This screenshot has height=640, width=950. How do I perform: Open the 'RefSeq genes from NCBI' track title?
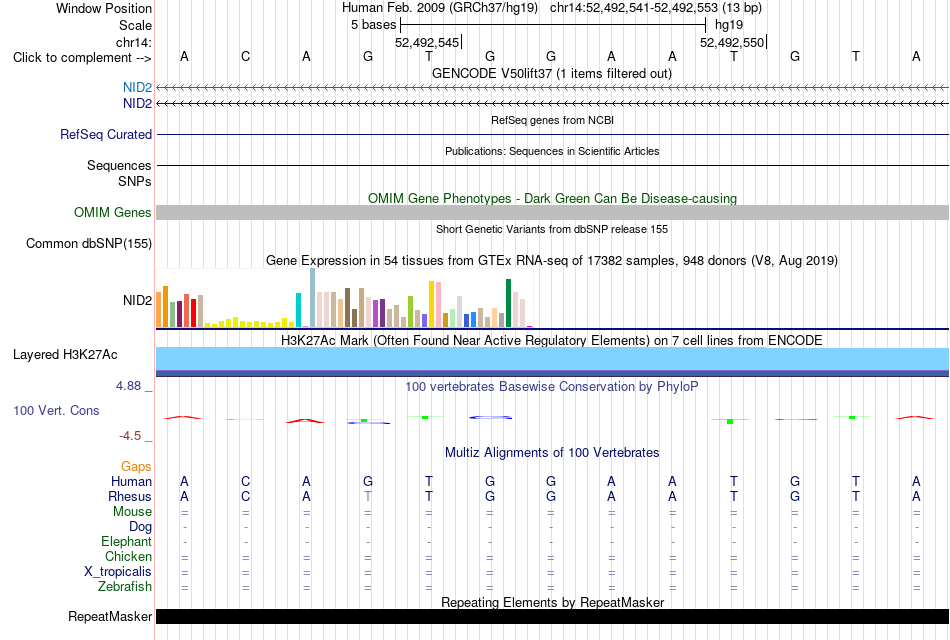click(552, 120)
